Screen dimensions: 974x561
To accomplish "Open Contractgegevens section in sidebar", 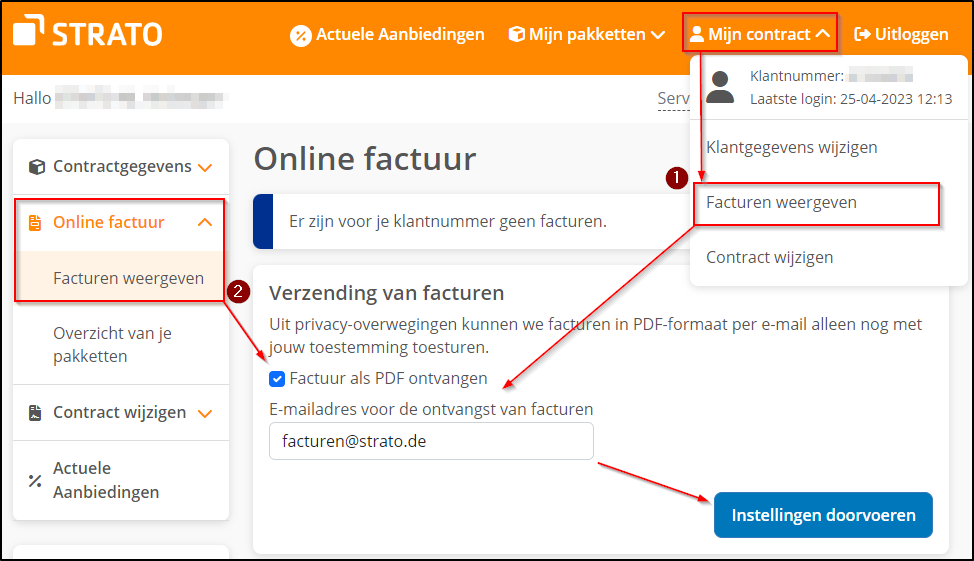I will [x=121, y=166].
